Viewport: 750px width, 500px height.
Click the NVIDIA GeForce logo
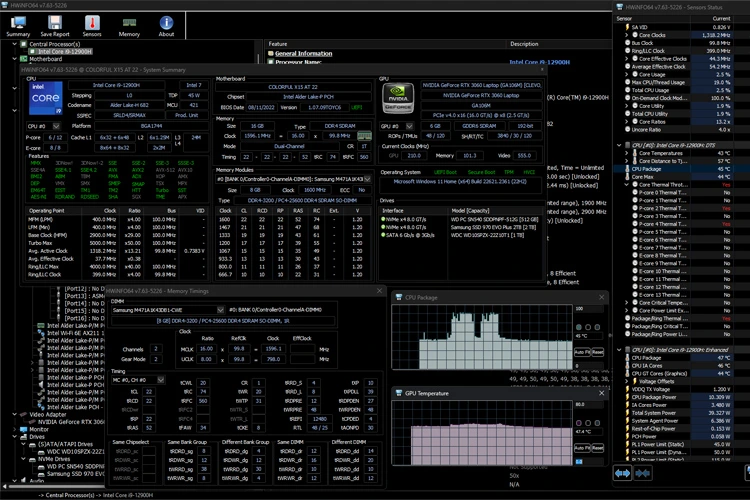(x=398, y=98)
